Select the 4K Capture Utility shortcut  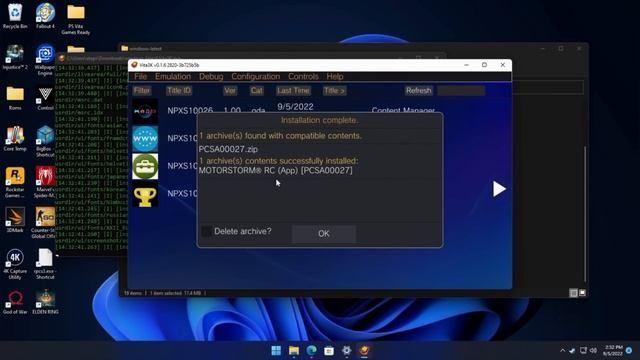(15, 264)
